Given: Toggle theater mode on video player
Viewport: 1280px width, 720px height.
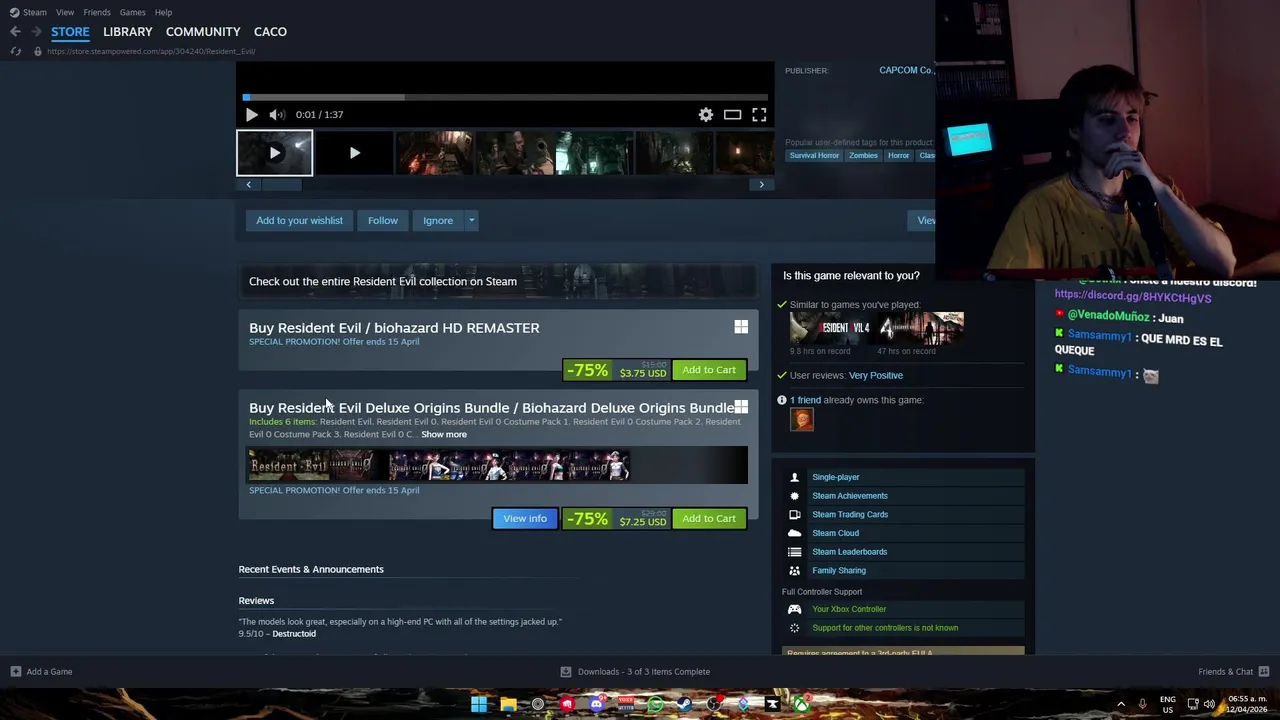Looking at the screenshot, I should [733, 115].
